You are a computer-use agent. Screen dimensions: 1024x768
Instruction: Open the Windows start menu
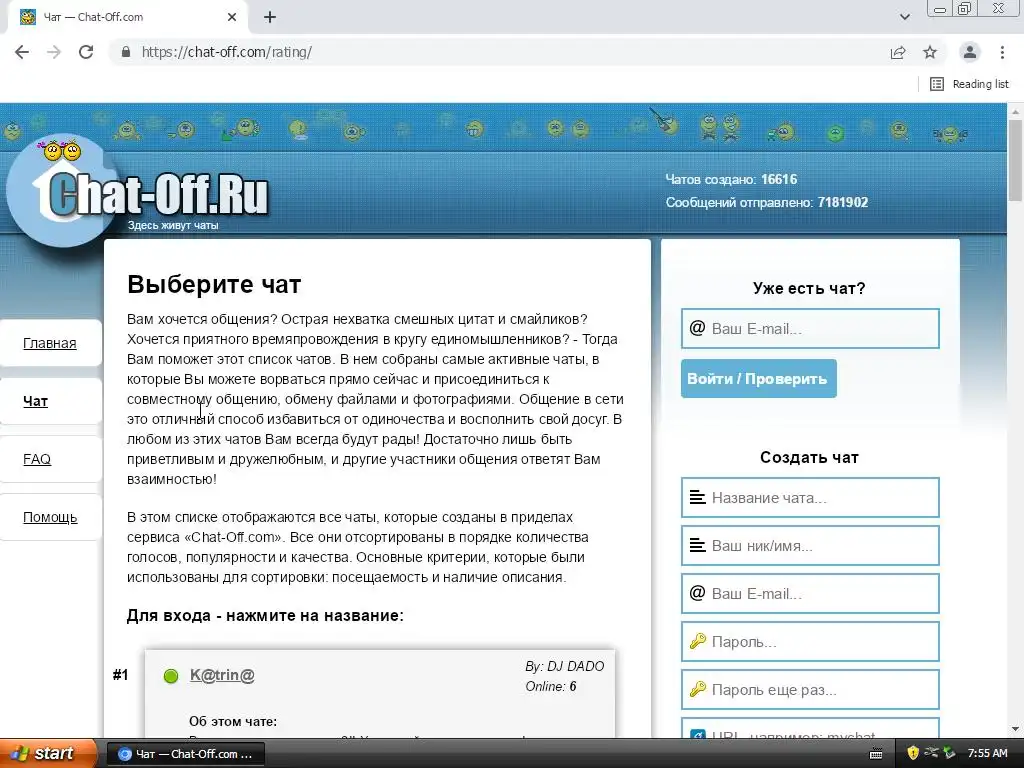coord(47,753)
